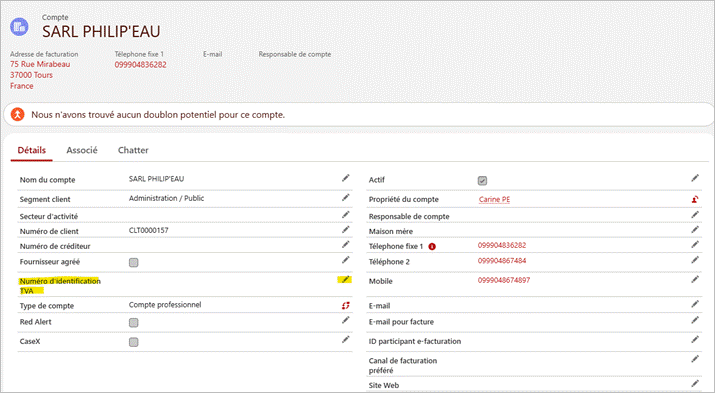Viewport: 715px width, 393px height.
Task: Edit Téléphone 2 pencil icon
Action: coord(694,260)
